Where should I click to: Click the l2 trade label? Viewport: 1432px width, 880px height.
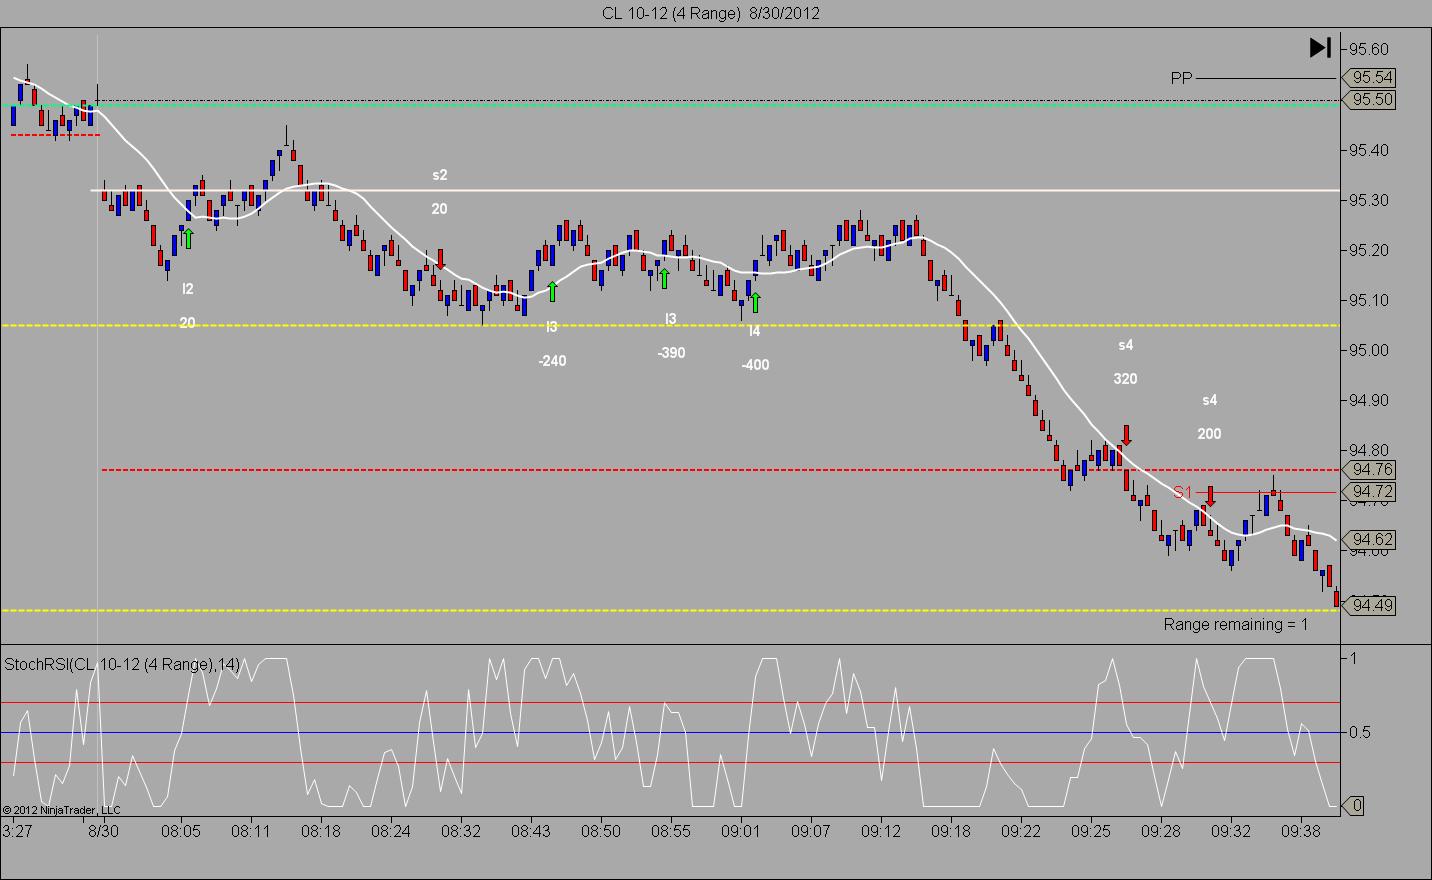[x=188, y=289]
